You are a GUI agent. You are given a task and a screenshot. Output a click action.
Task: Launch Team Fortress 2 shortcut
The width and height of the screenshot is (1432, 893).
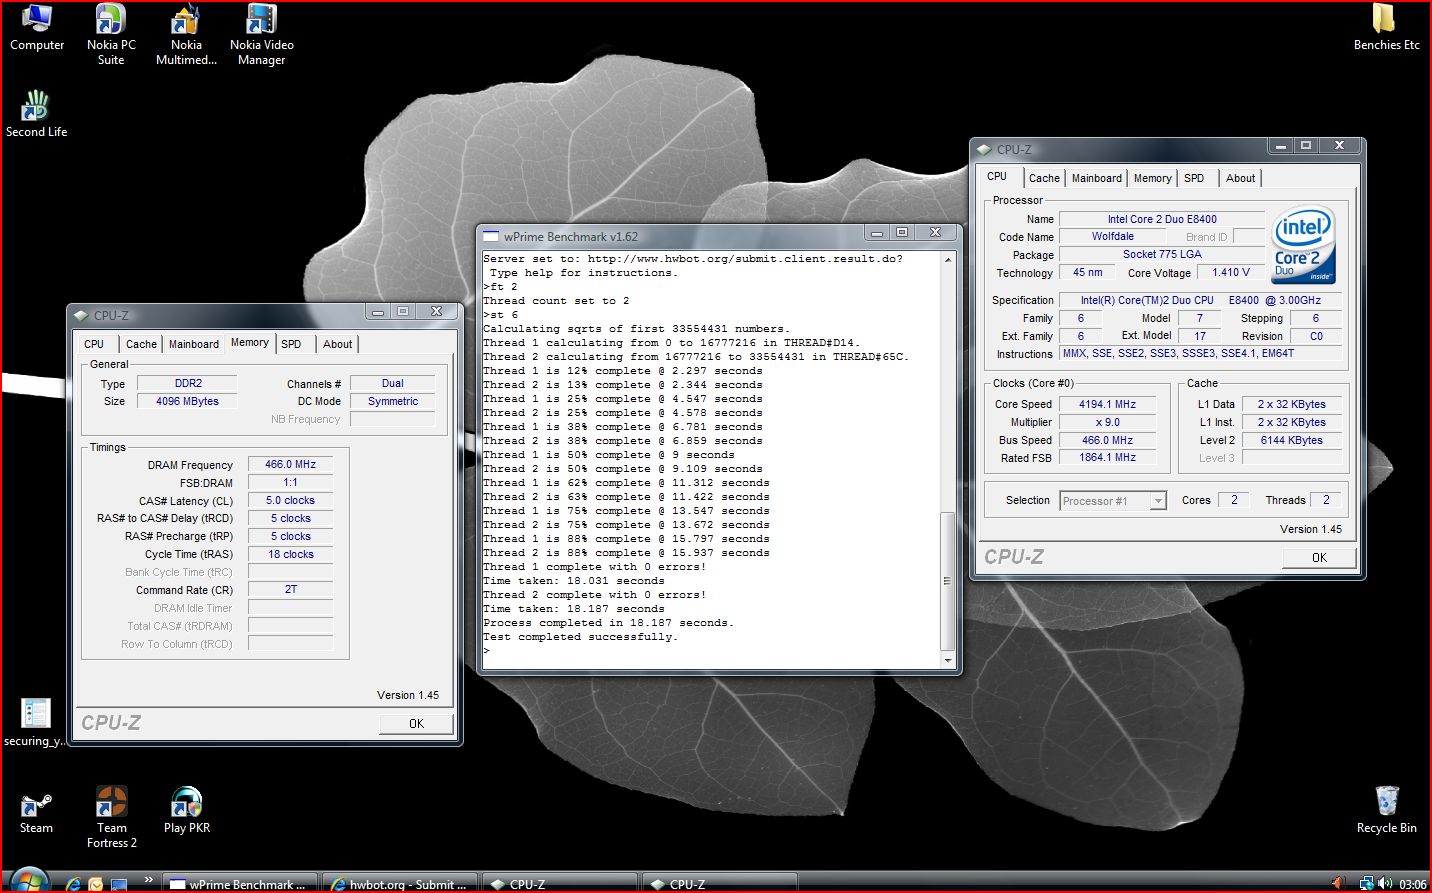pos(111,818)
